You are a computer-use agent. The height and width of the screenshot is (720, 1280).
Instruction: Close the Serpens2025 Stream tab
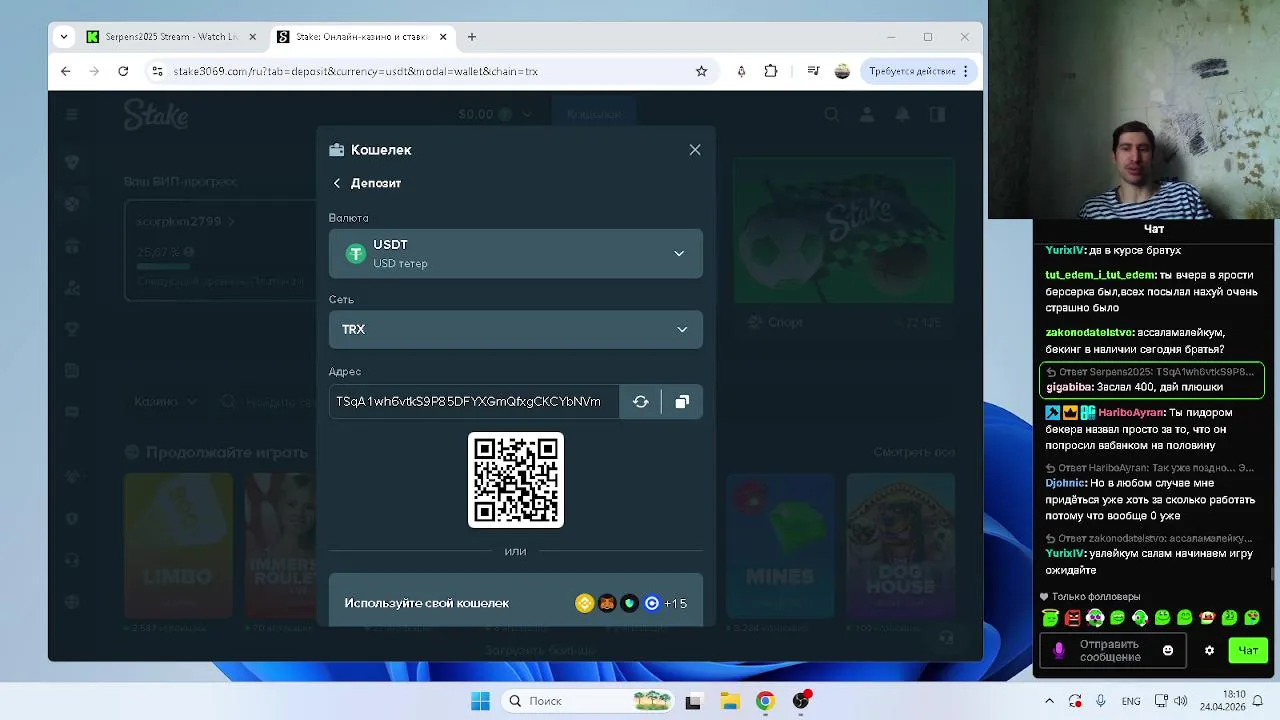coord(253,37)
